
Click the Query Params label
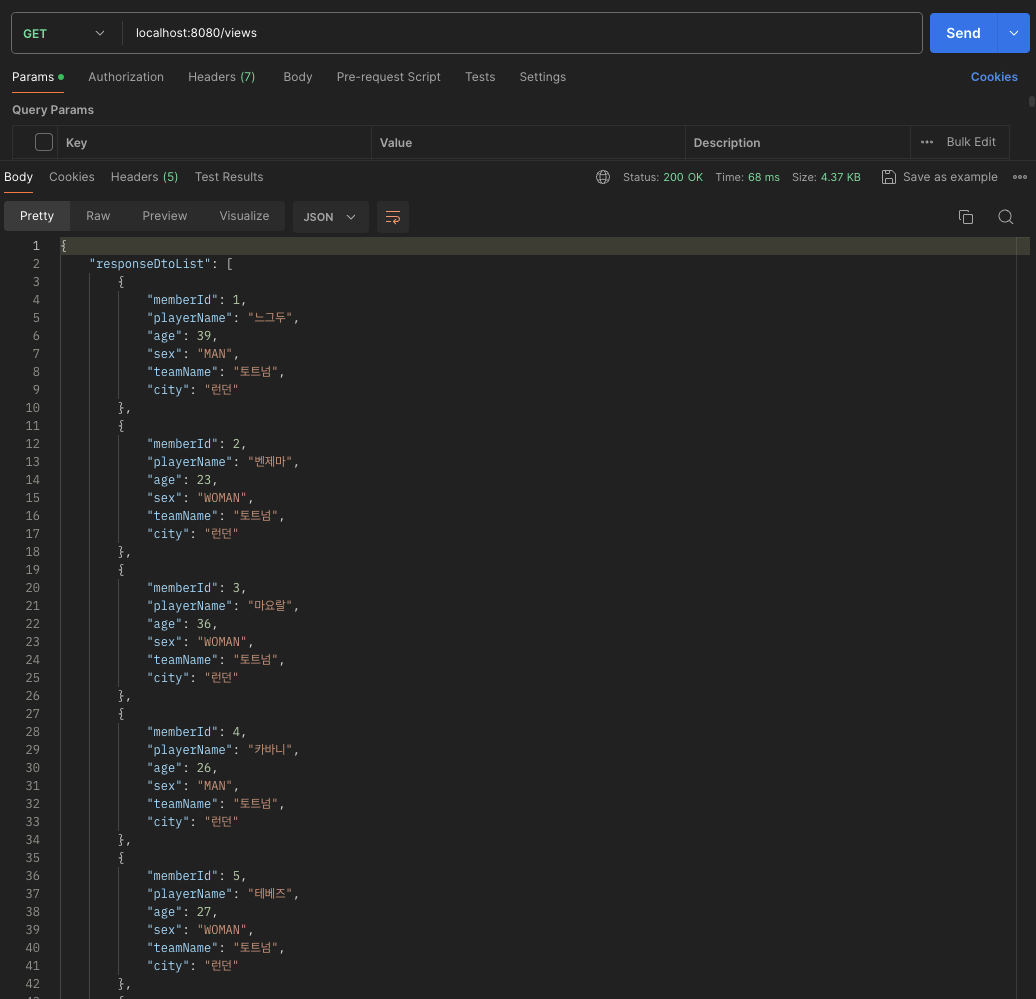click(53, 110)
